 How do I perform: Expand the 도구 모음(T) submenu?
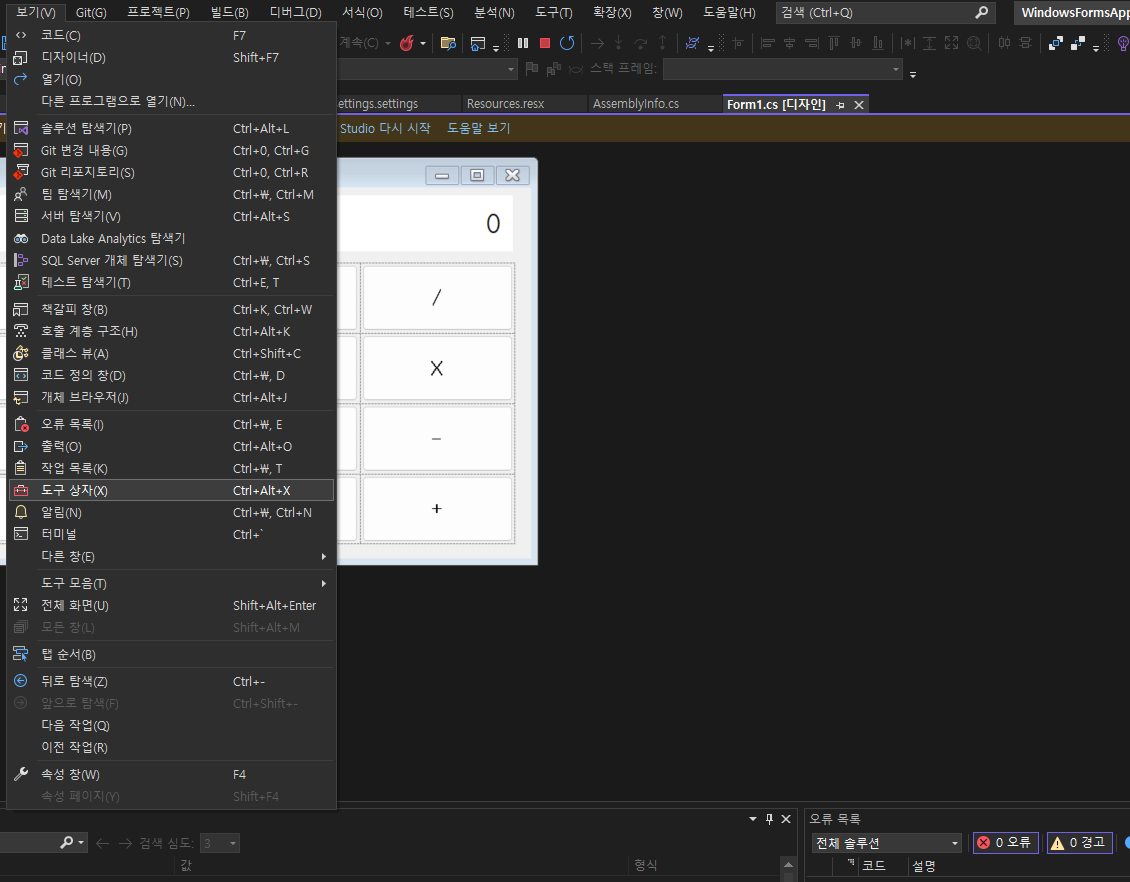(171, 583)
